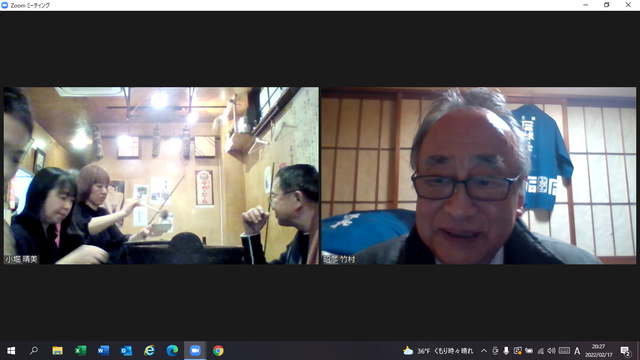Open Google Chrome from the taskbar
The width and height of the screenshot is (640, 360).
click(218, 351)
